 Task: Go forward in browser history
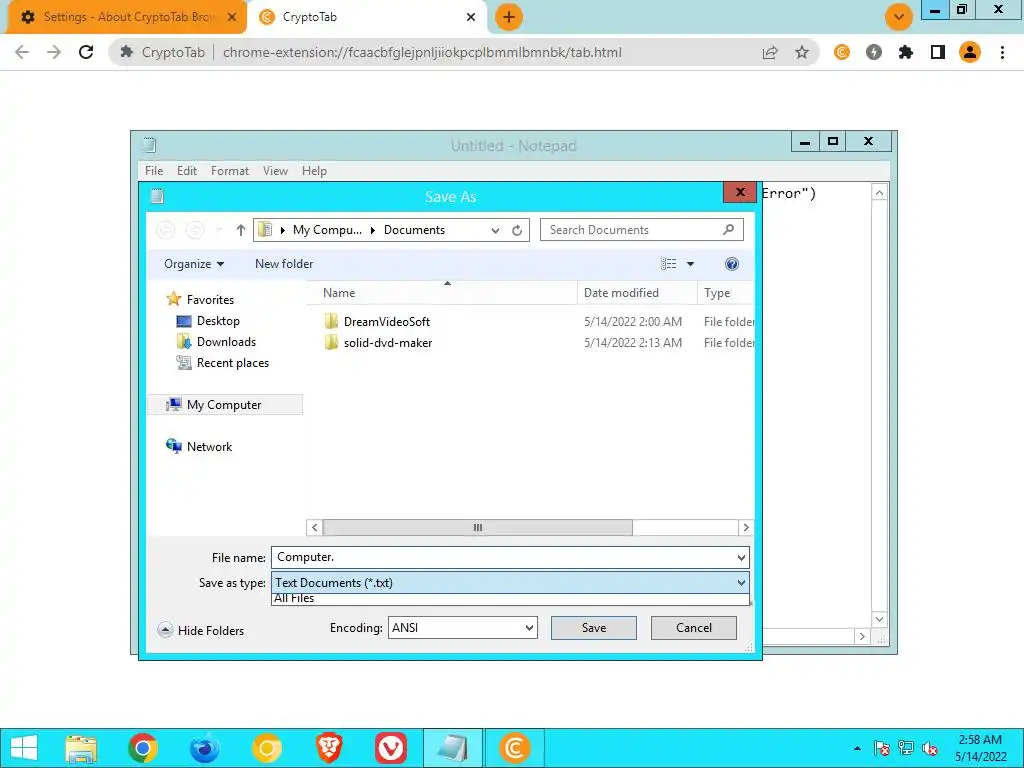pos(54,52)
